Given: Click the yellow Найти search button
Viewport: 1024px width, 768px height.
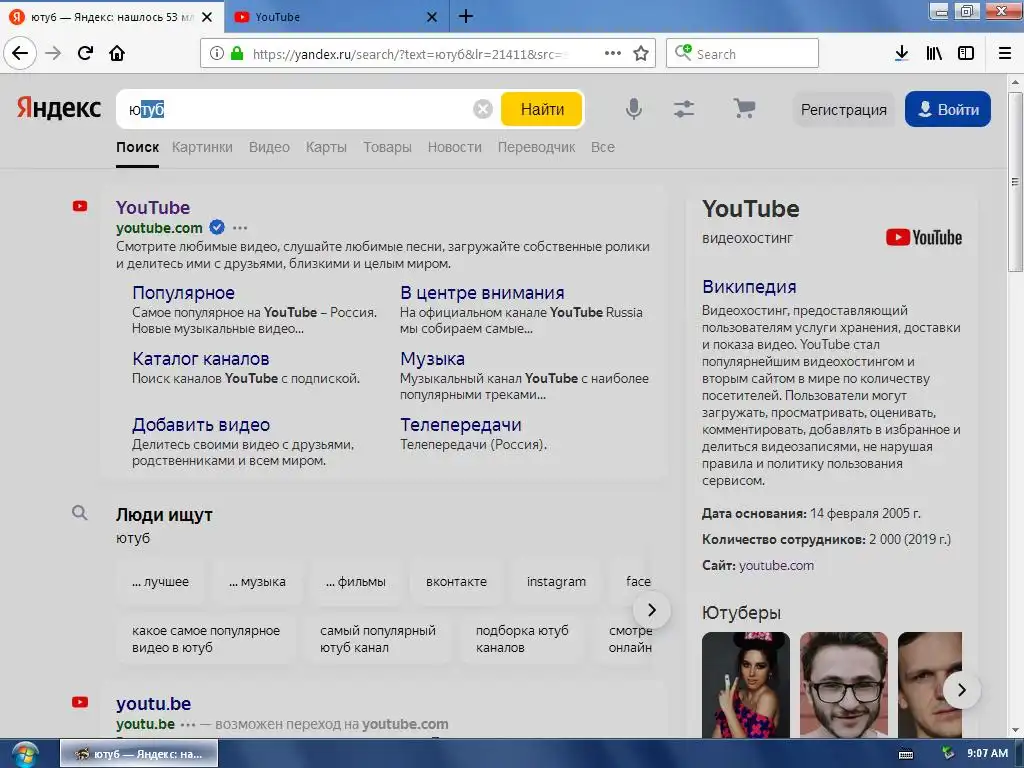Looking at the screenshot, I should 542,109.
